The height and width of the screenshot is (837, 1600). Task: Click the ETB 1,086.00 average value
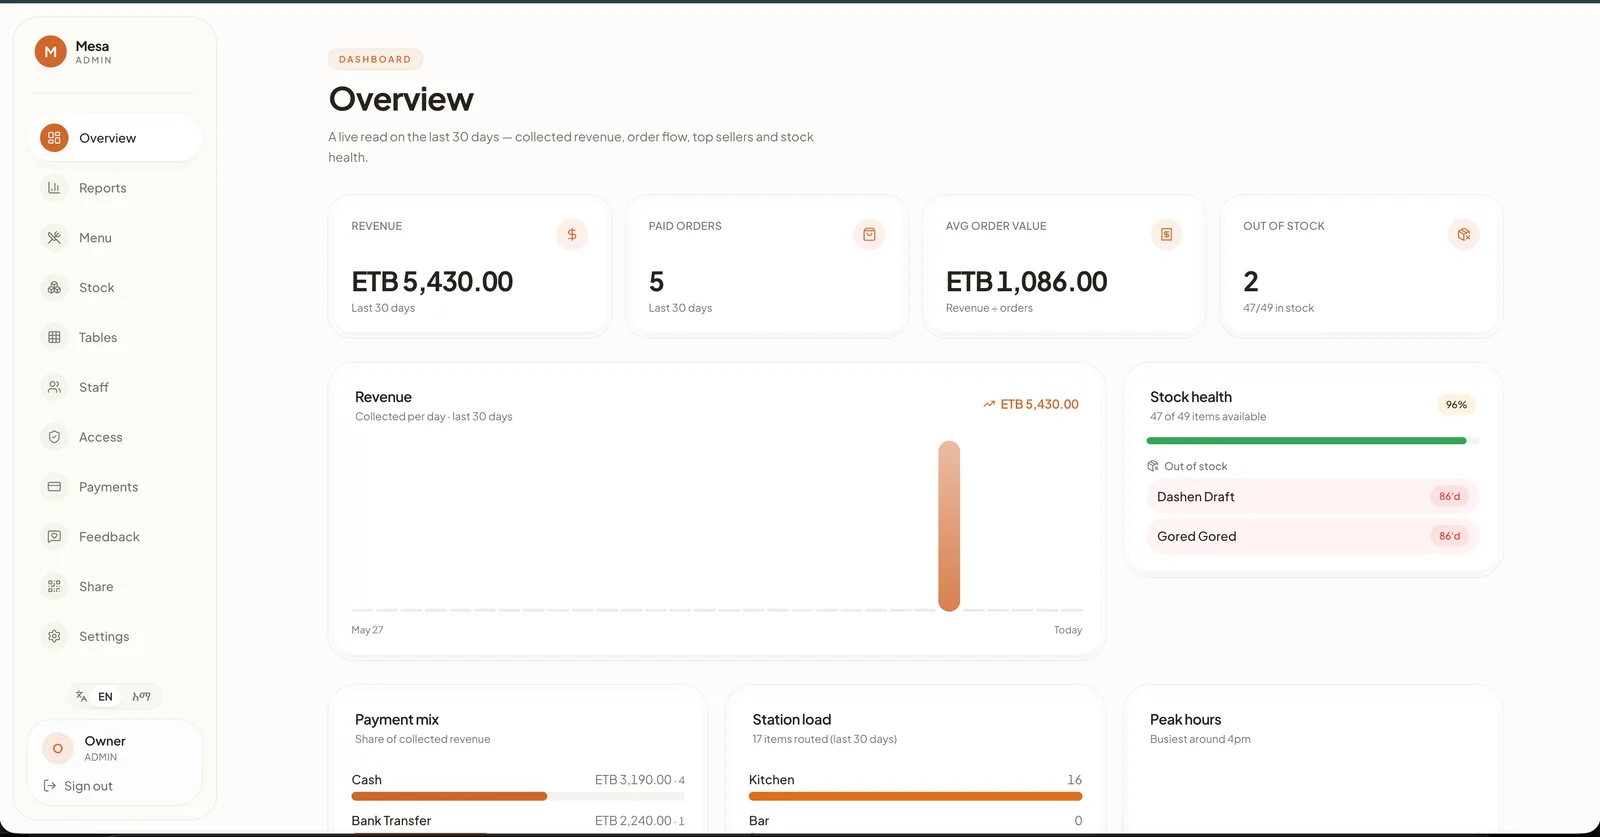click(x=1027, y=282)
